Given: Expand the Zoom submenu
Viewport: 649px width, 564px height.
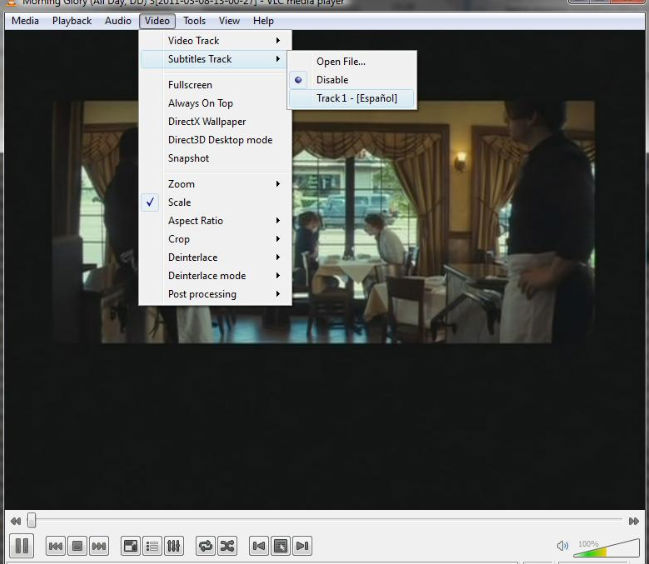Looking at the screenshot, I should coord(215,184).
